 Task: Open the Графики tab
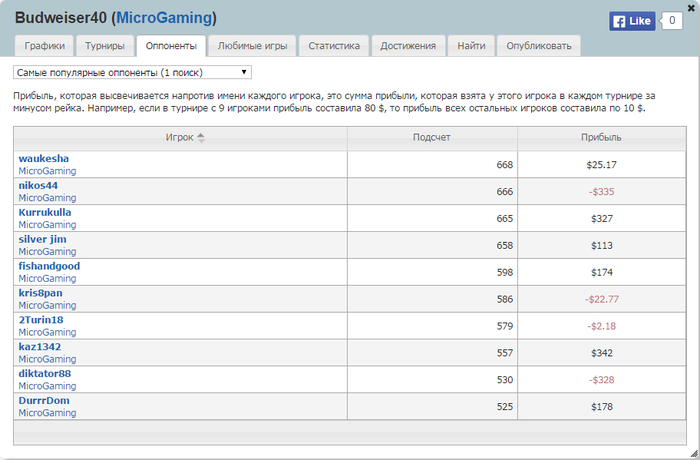[44, 46]
